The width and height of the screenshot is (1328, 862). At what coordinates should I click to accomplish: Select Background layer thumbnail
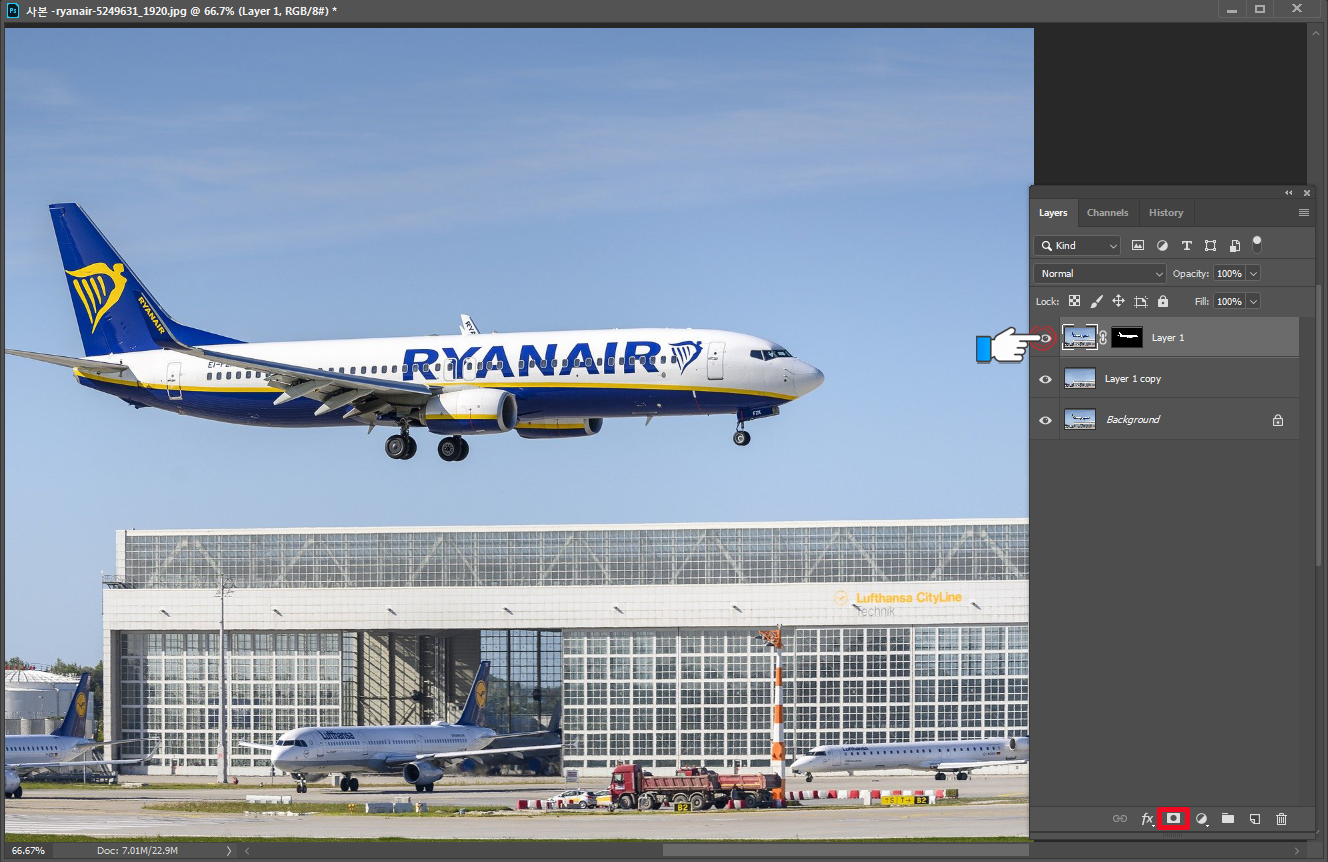pos(1080,420)
